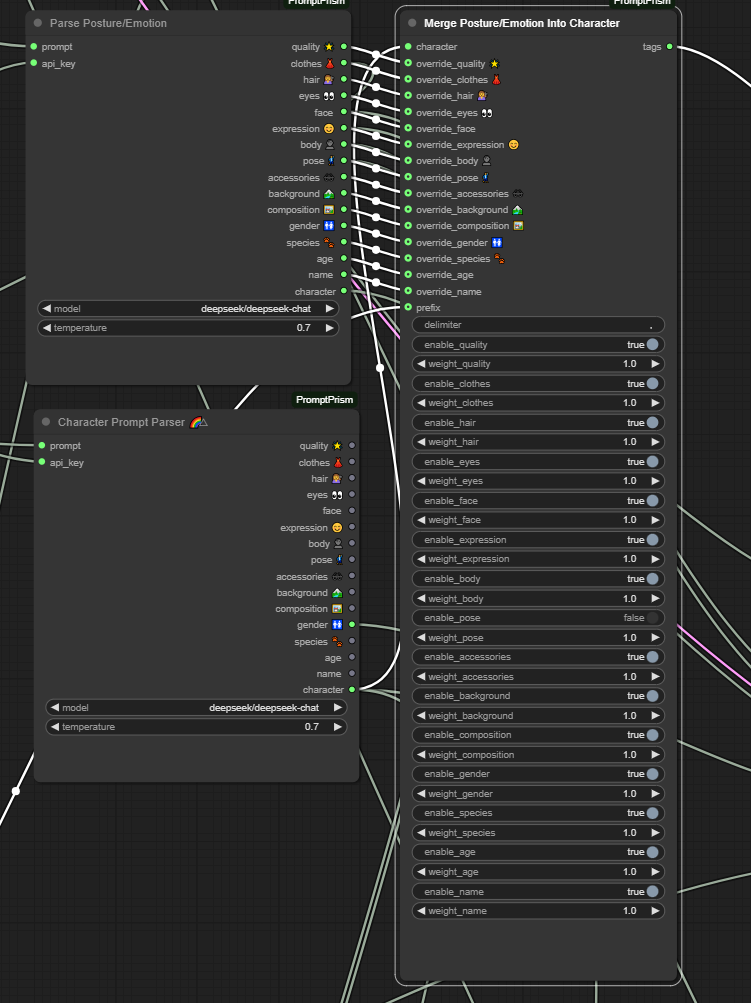Click the character output port of Parse Posture/Emotion

point(344,291)
